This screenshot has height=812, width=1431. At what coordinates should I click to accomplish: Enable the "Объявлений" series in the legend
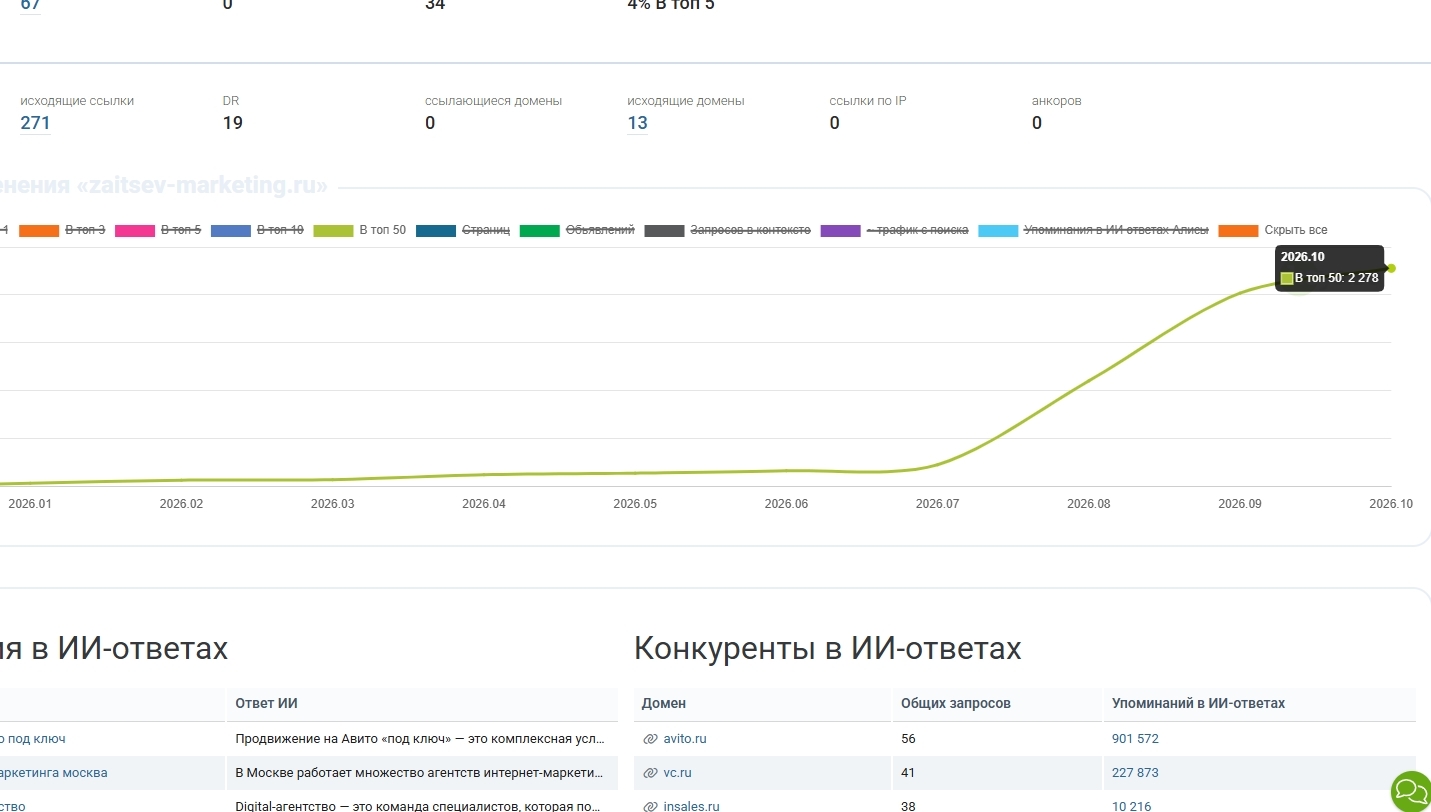click(x=577, y=231)
